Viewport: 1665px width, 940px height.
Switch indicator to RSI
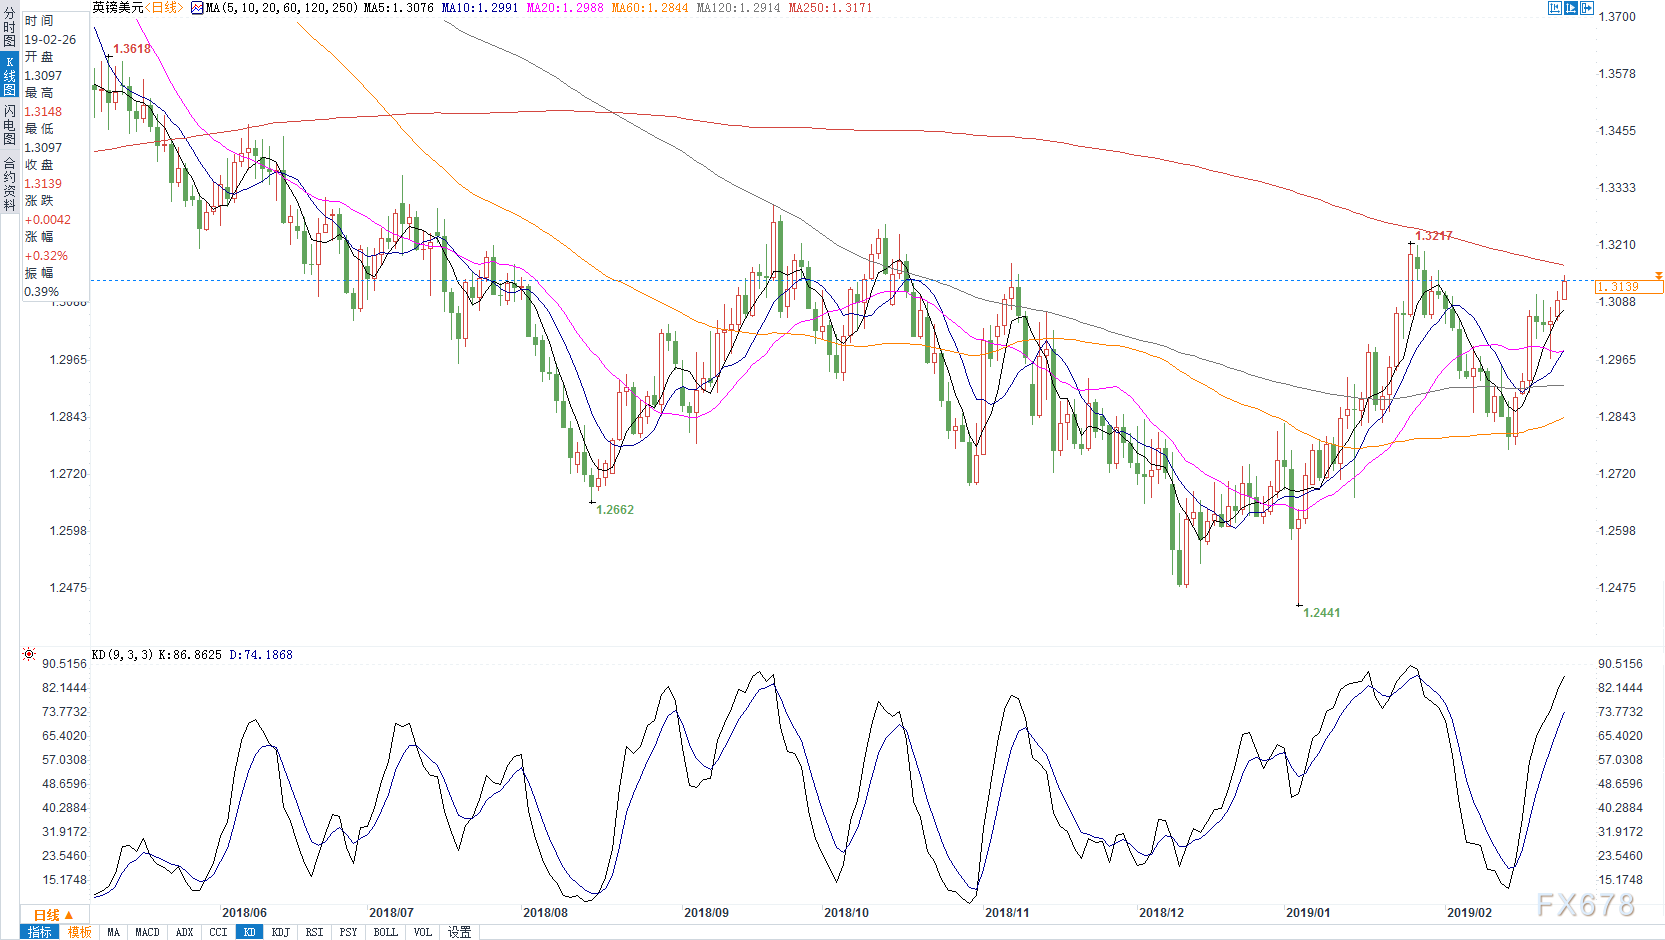click(x=314, y=932)
